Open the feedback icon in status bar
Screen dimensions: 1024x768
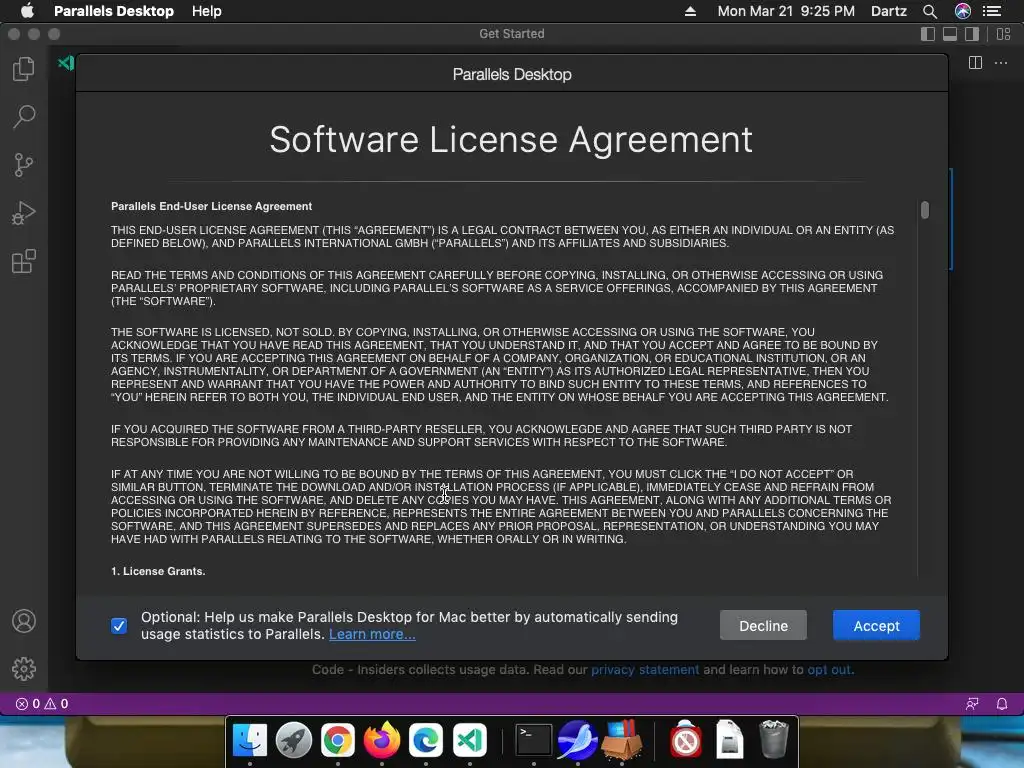[972, 703]
